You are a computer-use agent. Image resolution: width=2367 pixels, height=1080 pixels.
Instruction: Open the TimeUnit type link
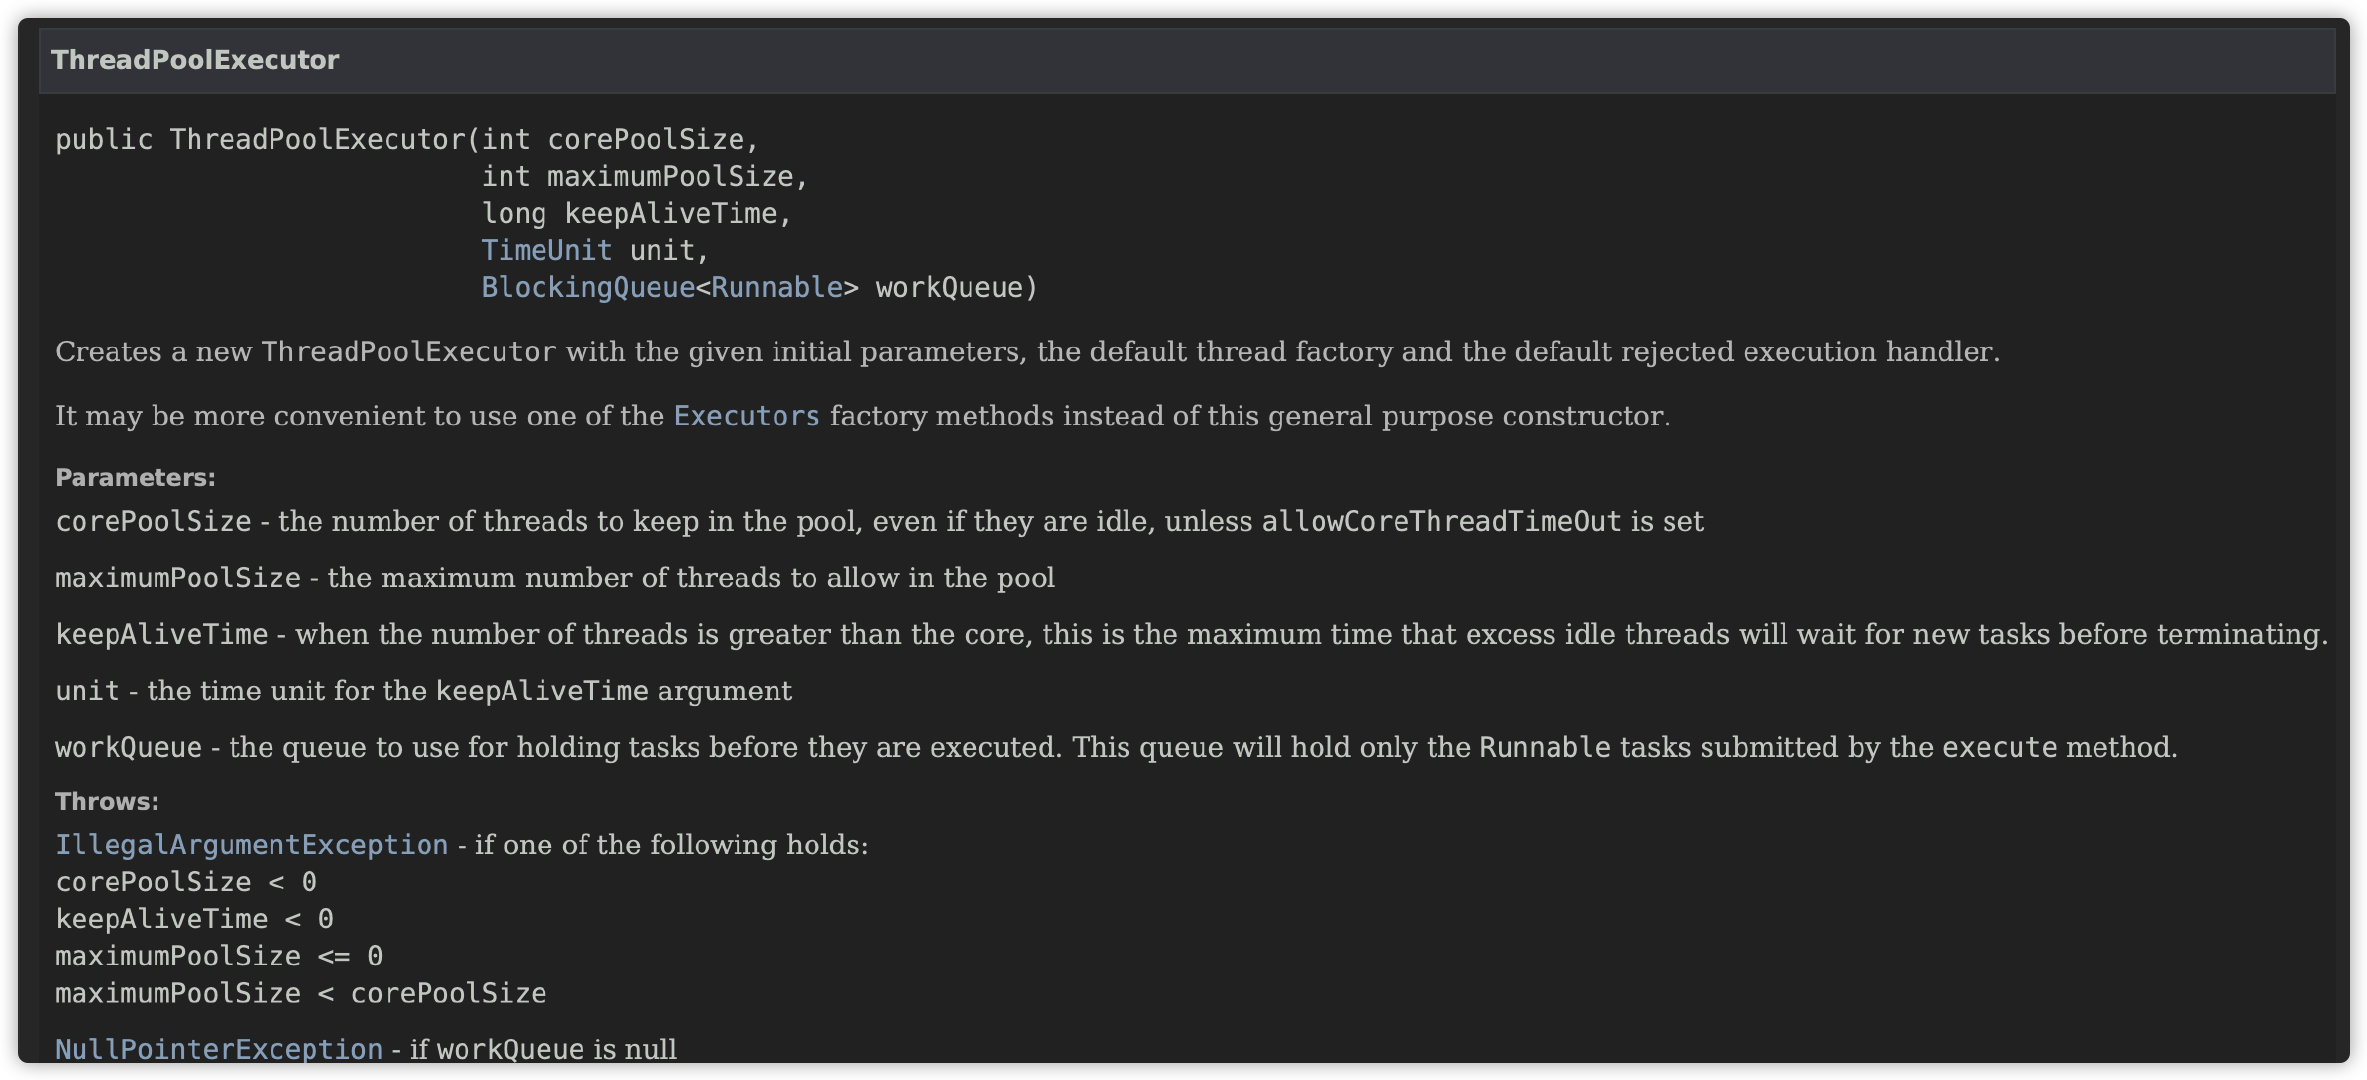coord(546,250)
